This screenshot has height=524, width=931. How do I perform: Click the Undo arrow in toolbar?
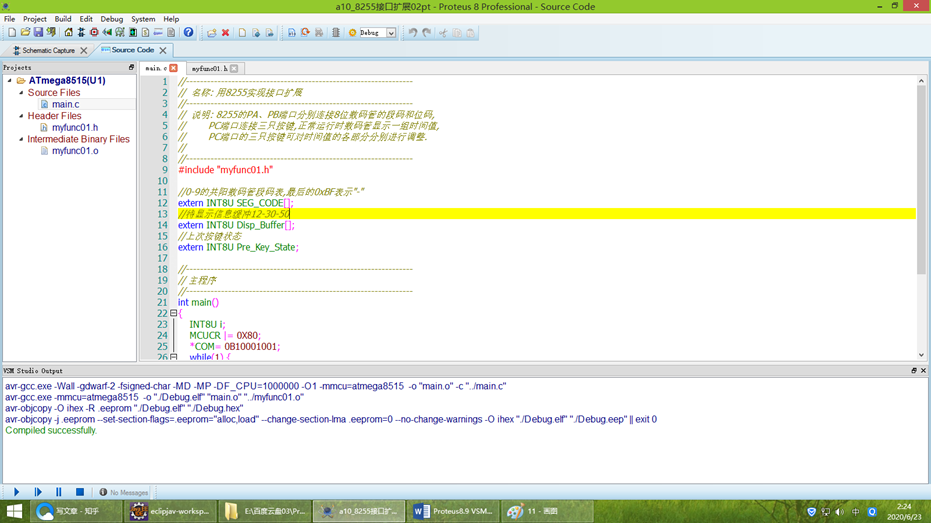pos(413,33)
